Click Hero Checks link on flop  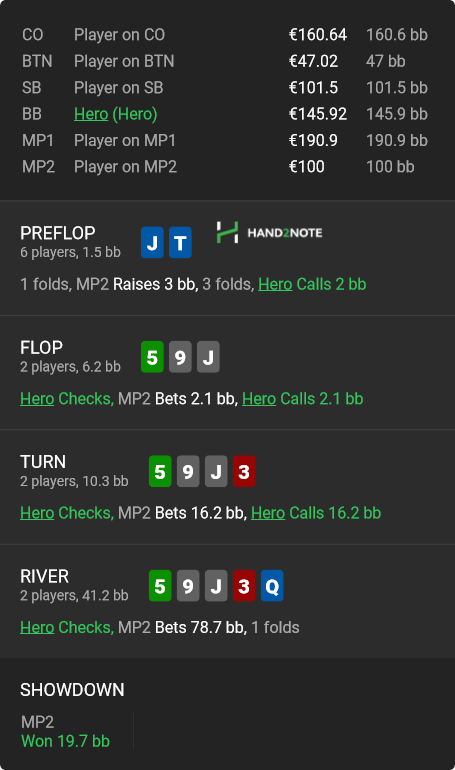pyautogui.click(x=67, y=398)
